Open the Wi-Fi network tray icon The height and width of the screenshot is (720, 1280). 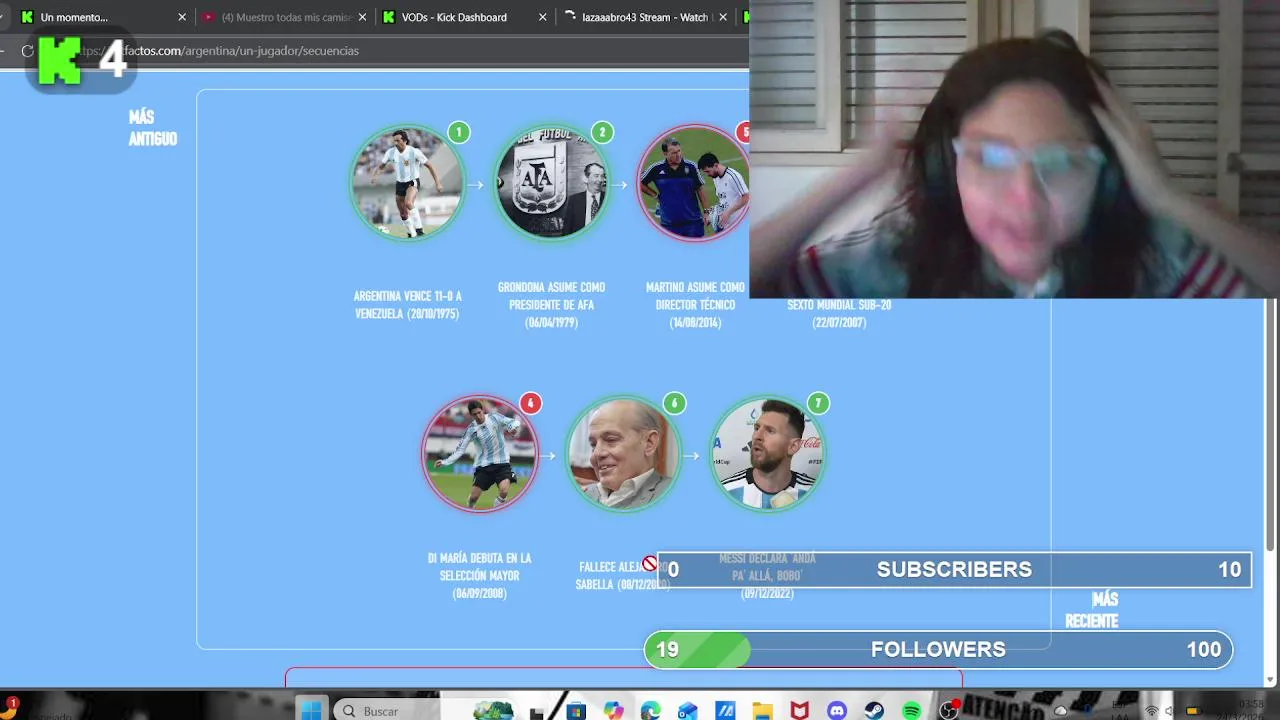point(1152,711)
